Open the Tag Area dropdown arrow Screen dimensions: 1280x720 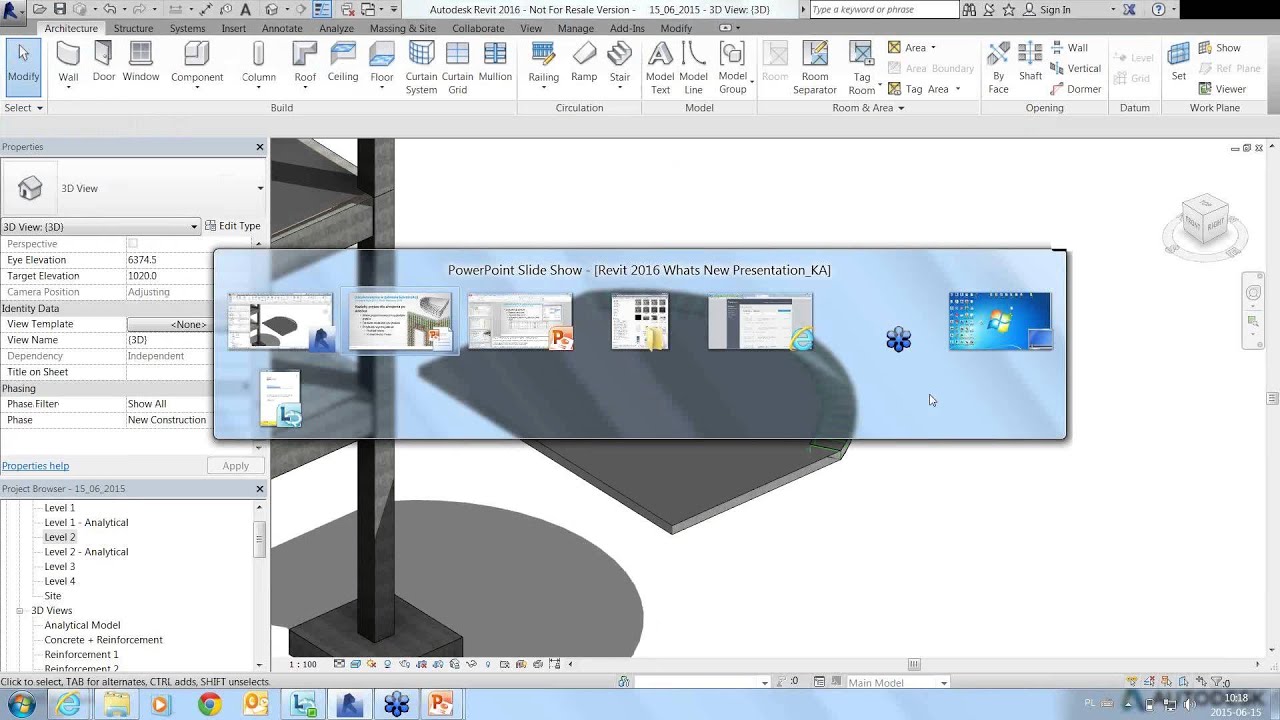tap(957, 89)
